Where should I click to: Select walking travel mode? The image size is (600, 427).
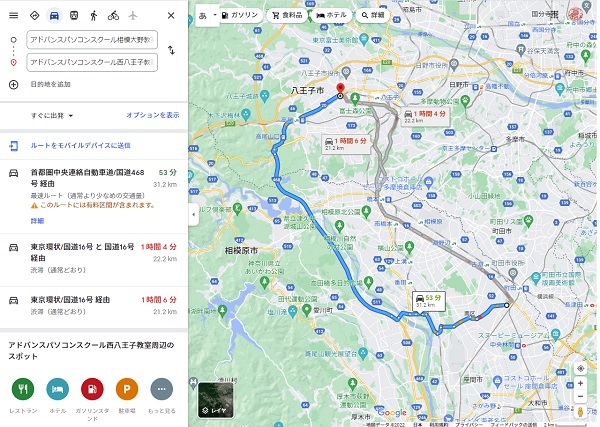point(94,16)
